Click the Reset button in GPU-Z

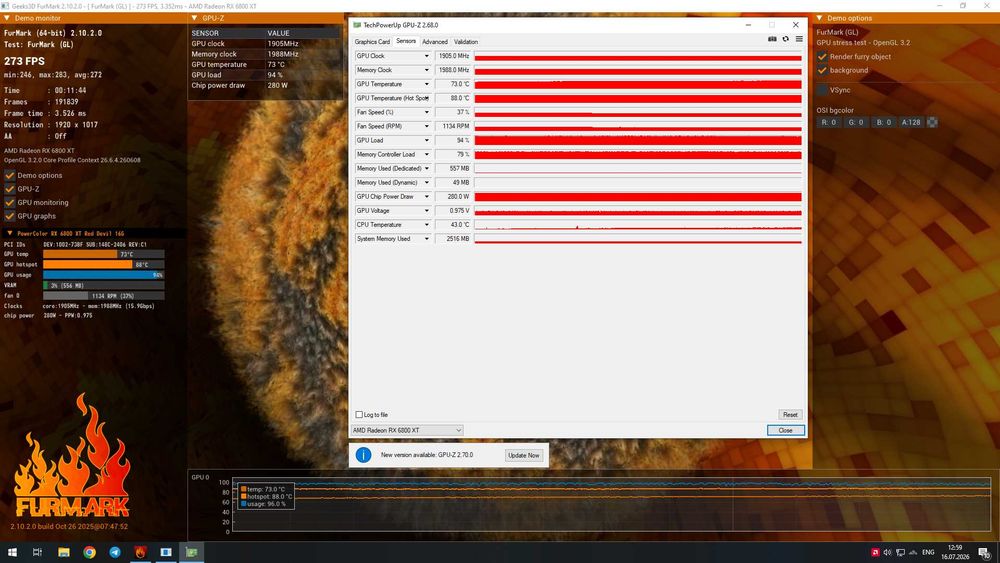(790, 414)
